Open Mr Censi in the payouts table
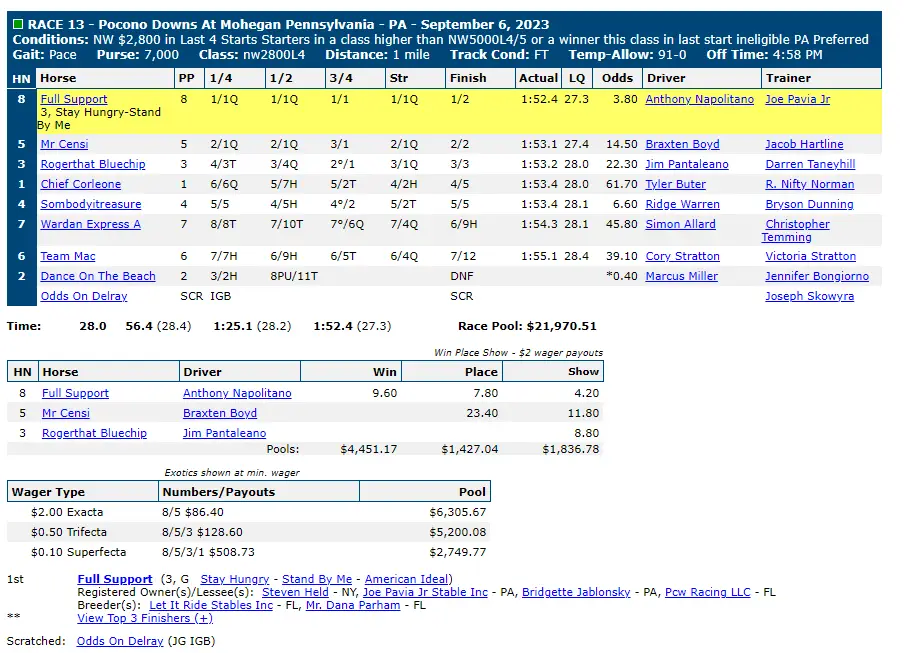The image size is (904, 653). (x=66, y=413)
